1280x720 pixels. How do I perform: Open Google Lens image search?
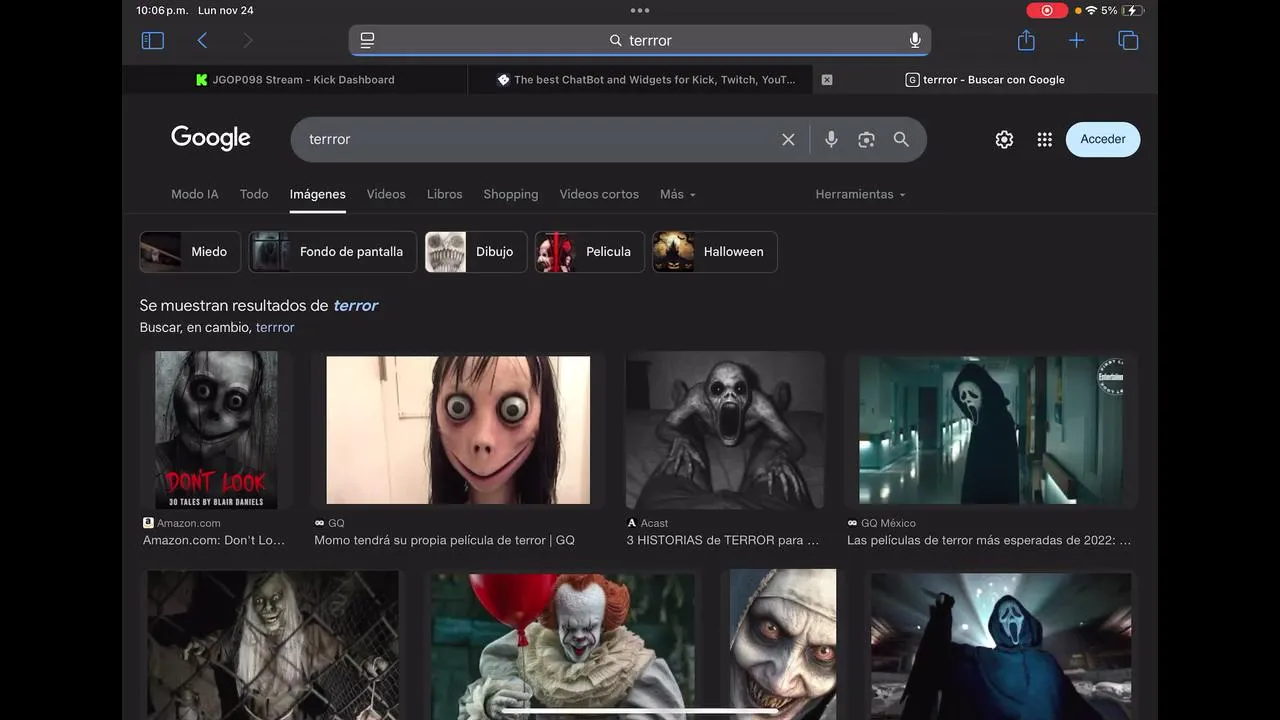point(866,140)
